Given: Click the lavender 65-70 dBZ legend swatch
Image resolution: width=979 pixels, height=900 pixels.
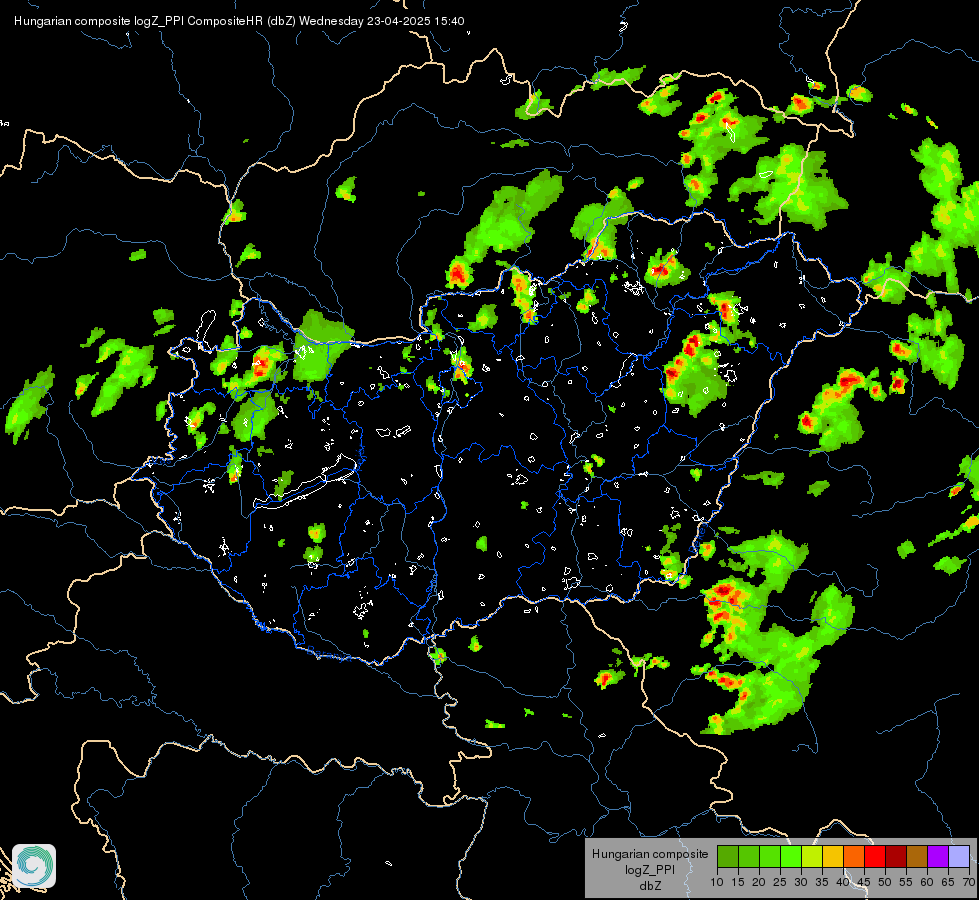Looking at the screenshot, I should pos(959,856).
